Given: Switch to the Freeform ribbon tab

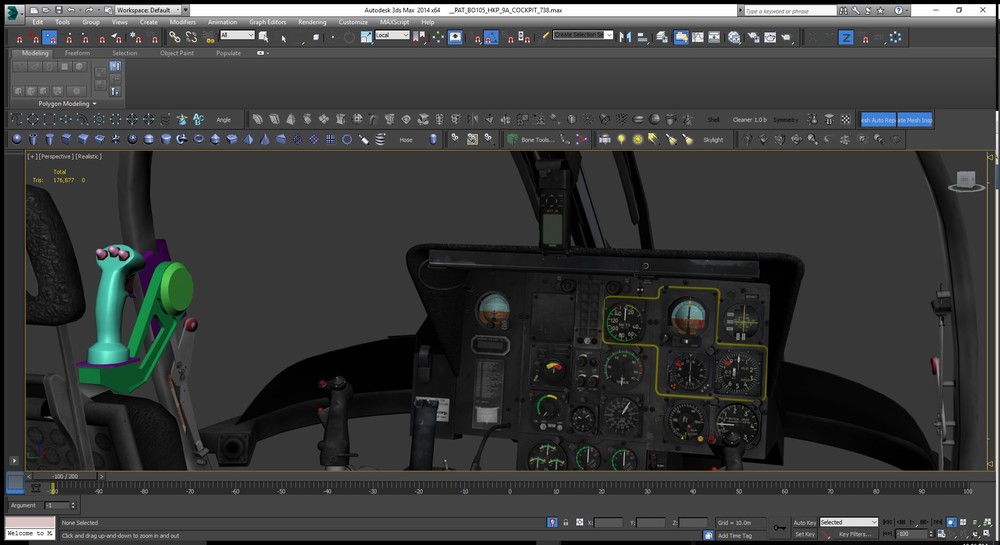Looking at the screenshot, I should [78, 53].
